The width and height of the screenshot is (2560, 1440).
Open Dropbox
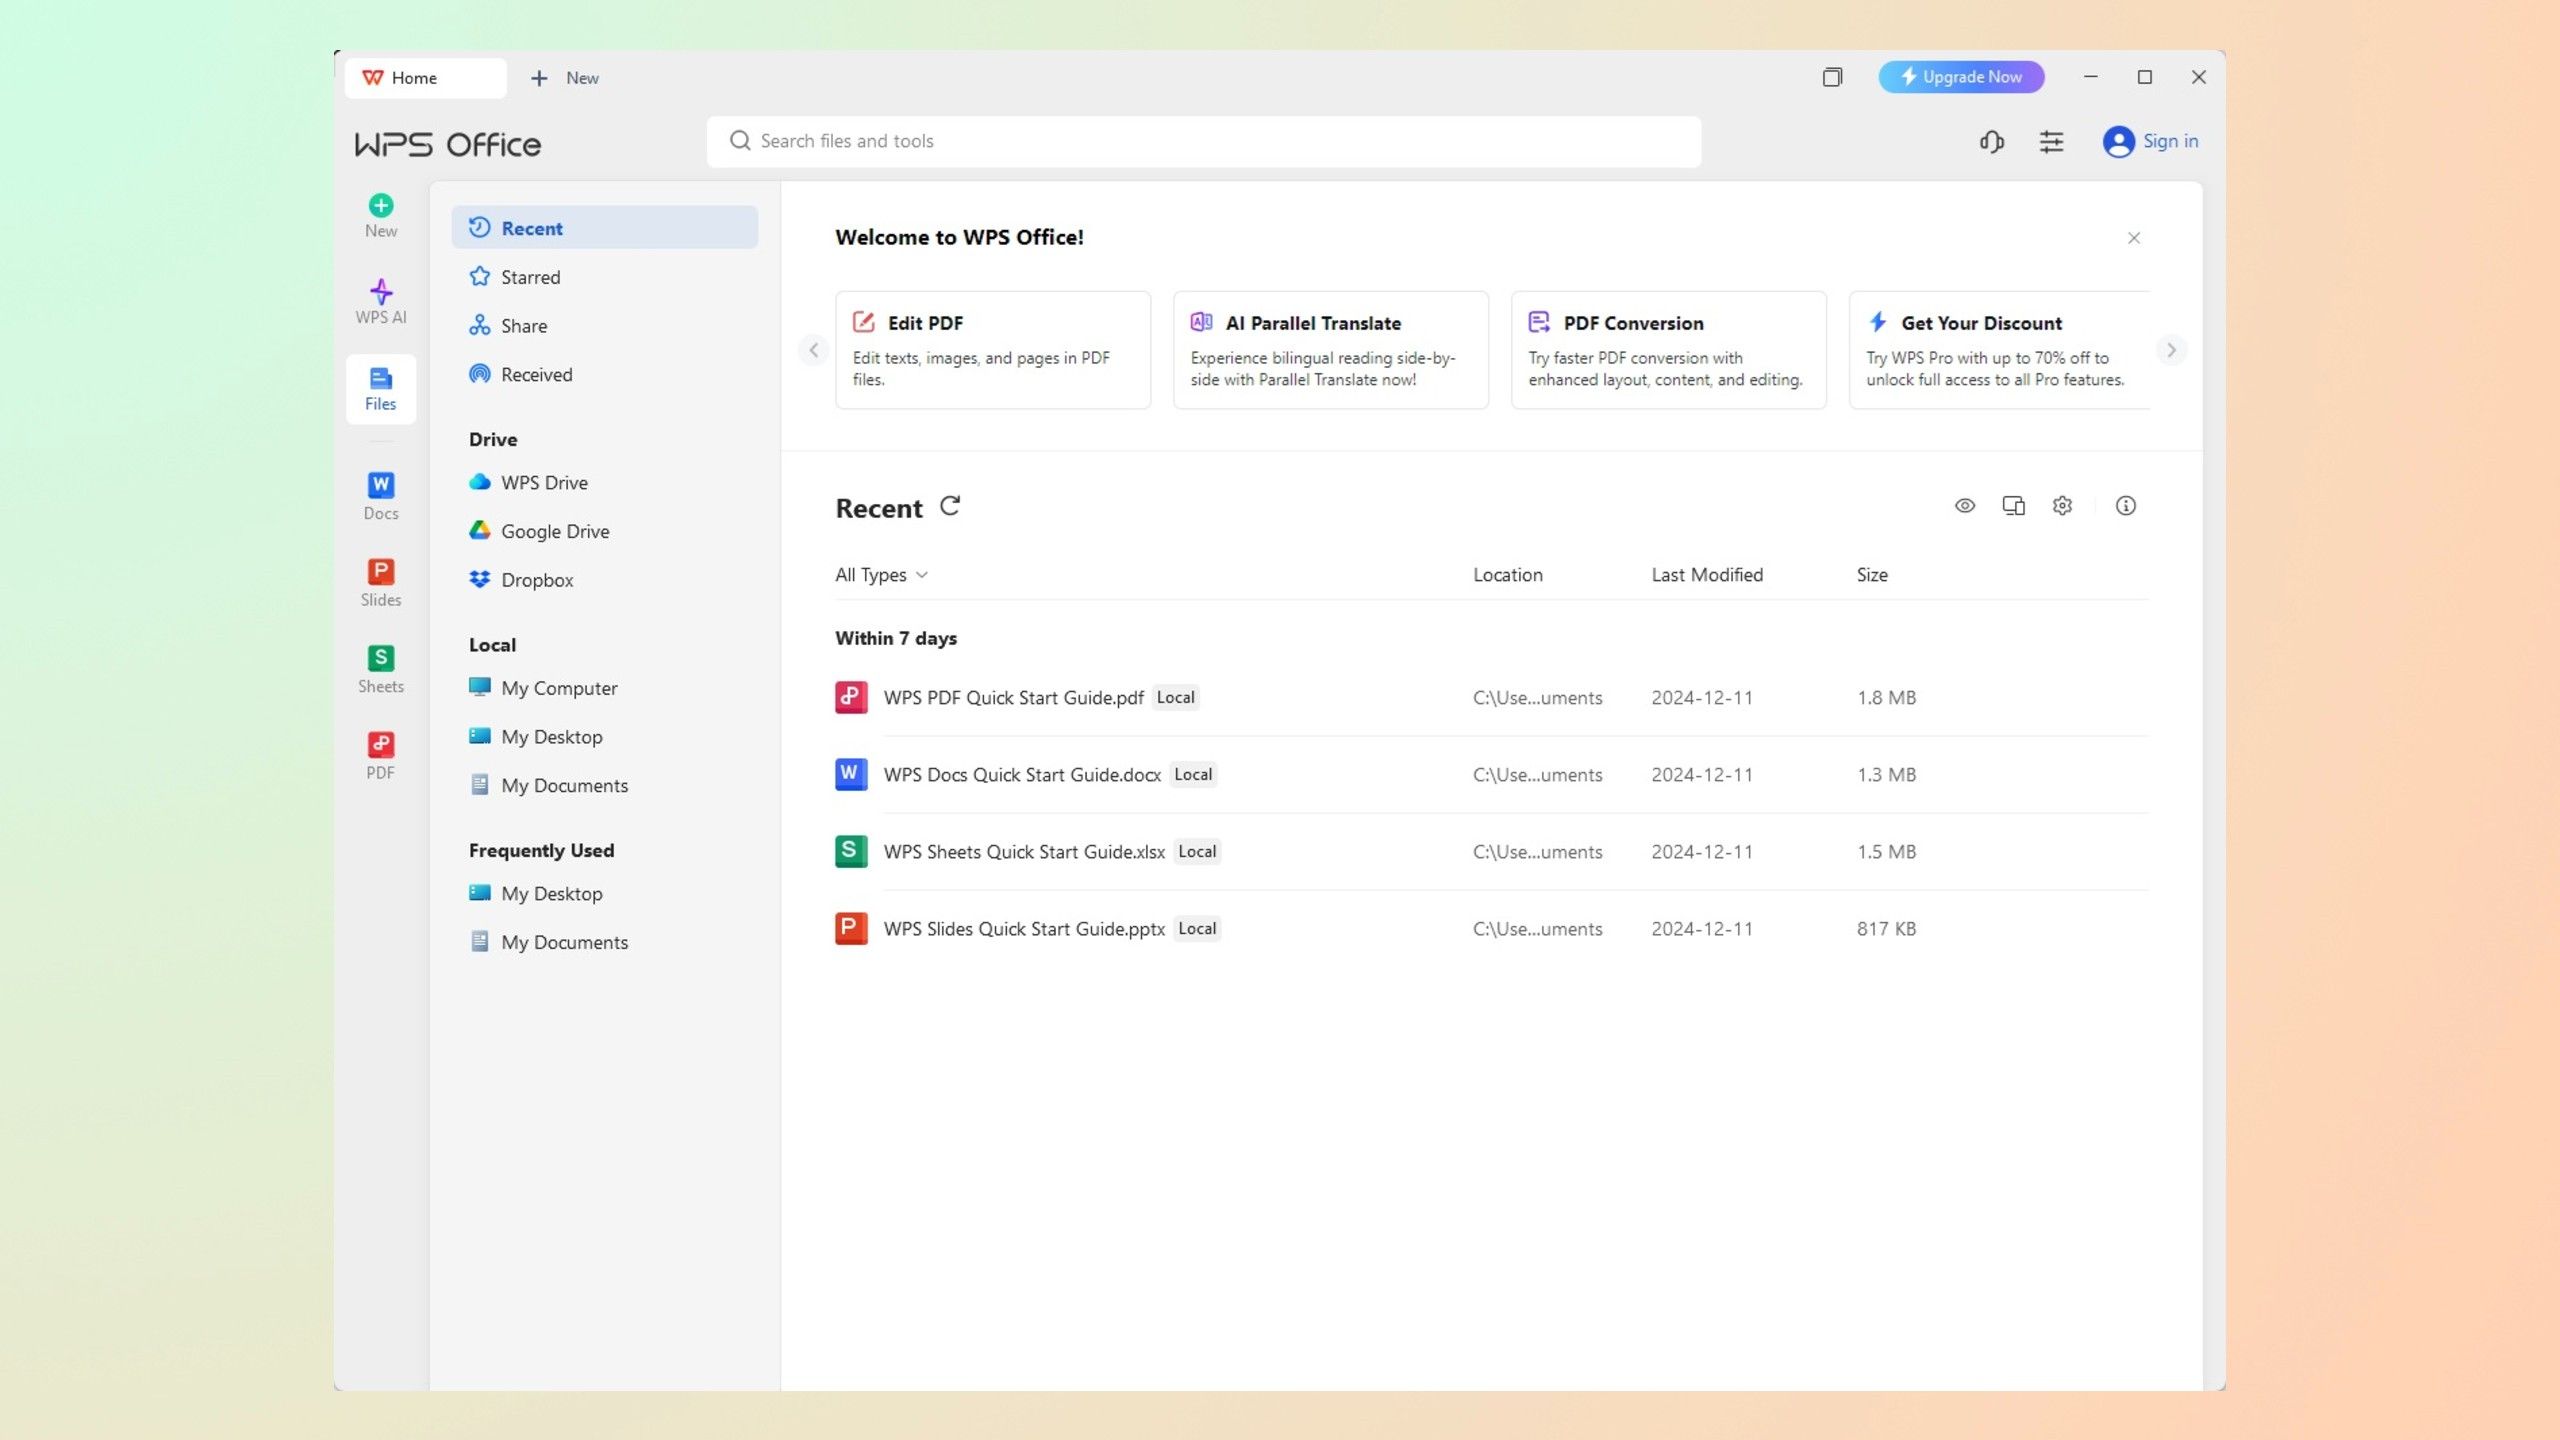[604, 580]
